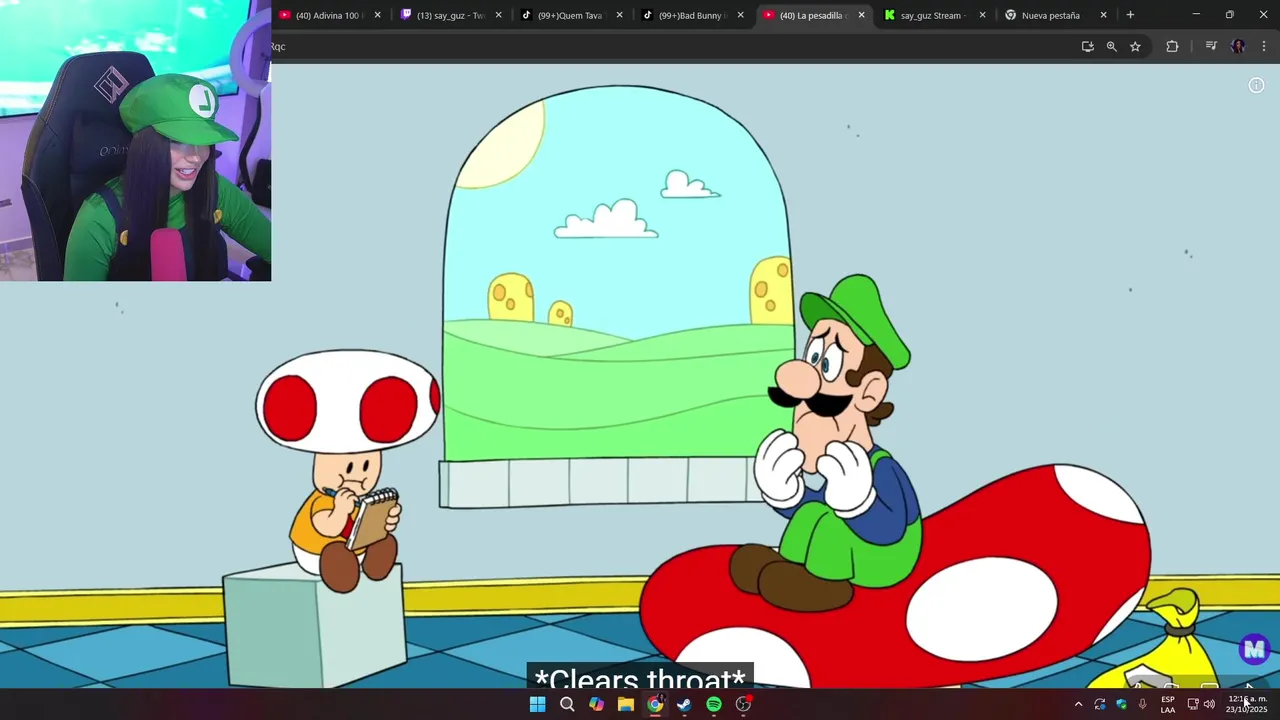This screenshot has height=720, width=1280.
Task: Open Windows Search from taskbar
Action: click(x=567, y=704)
